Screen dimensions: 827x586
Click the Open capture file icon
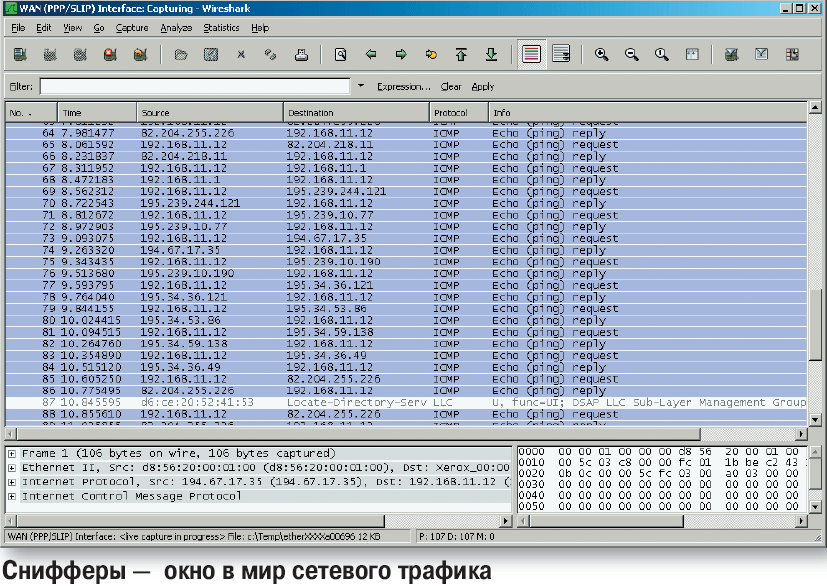click(x=180, y=54)
